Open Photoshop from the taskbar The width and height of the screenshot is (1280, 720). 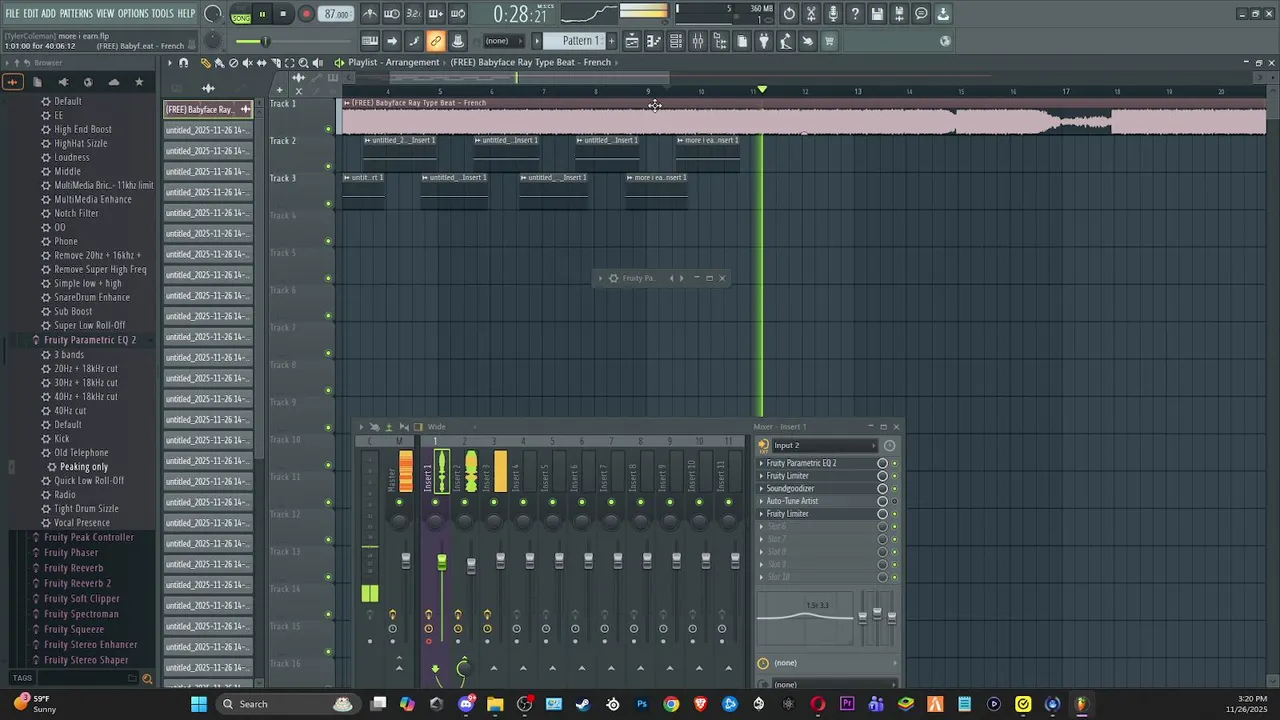642,704
